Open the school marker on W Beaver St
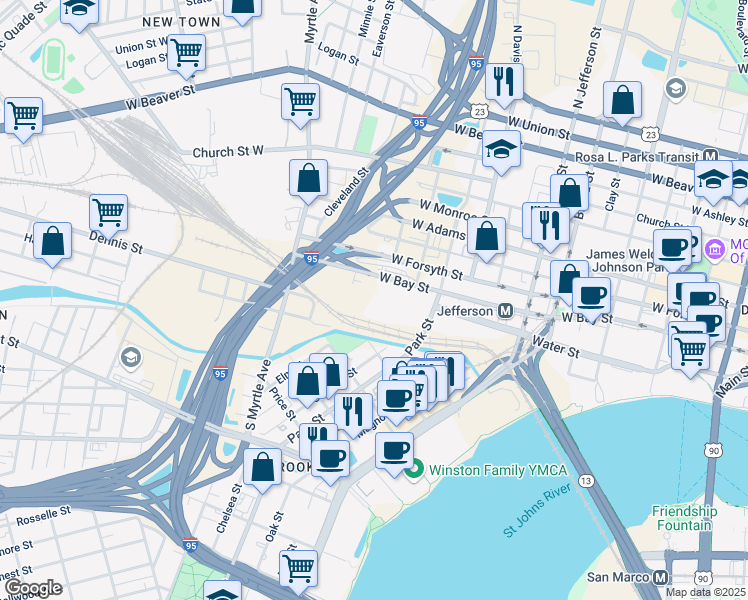The image size is (748, 600). coord(501,150)
